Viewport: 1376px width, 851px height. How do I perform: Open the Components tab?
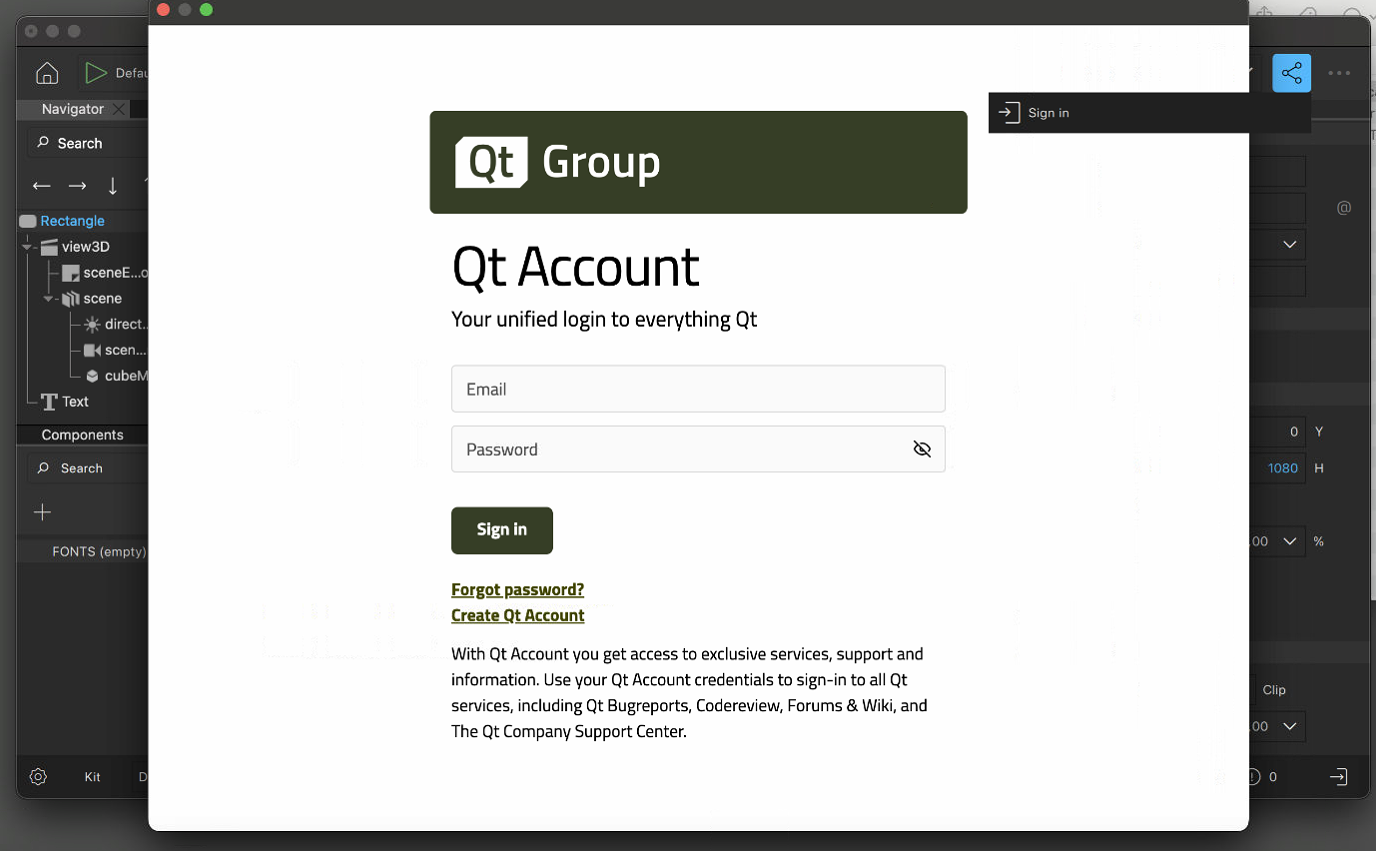[x=82, y=435]
